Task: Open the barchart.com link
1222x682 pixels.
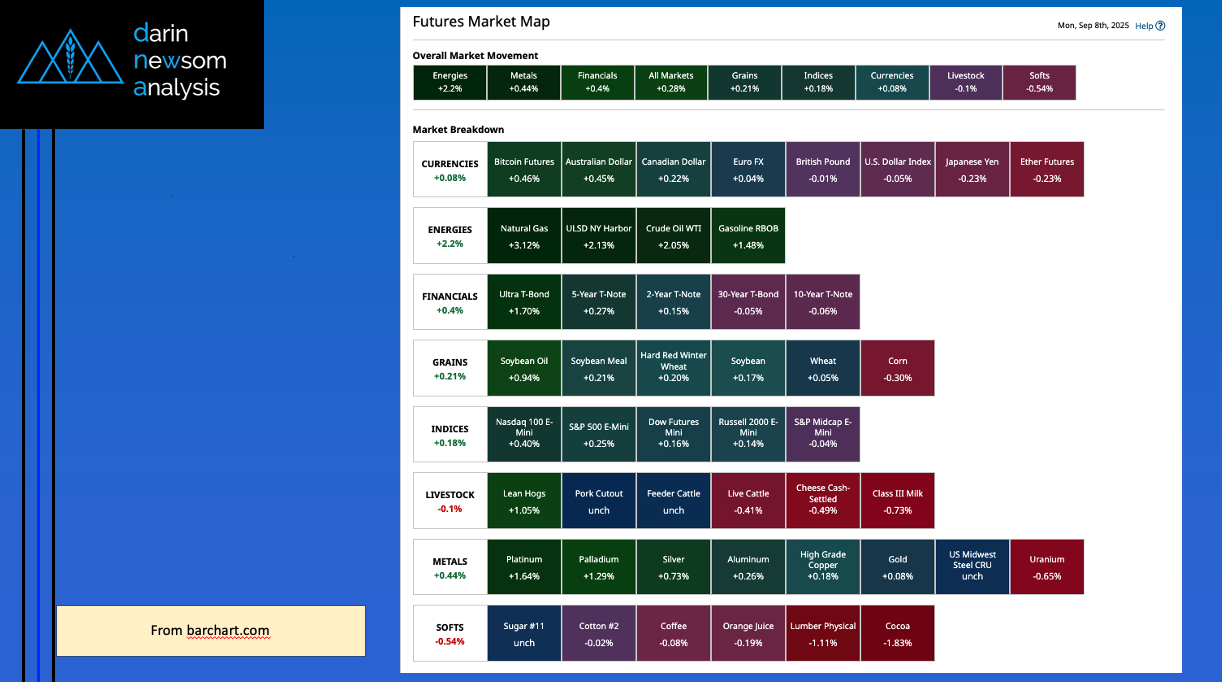Action: (x=227, y=631)
